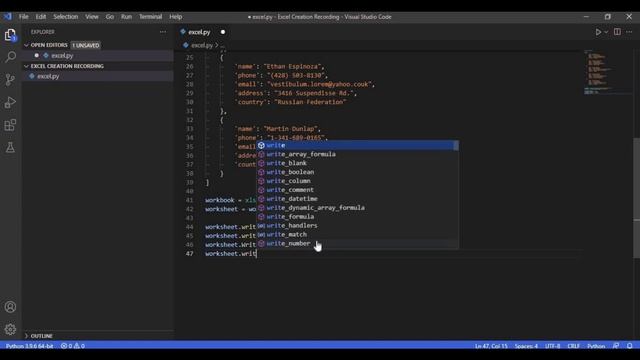This screenshot has width=640, height=360.
Task: Open the Go menu
Action: (110, 17)
